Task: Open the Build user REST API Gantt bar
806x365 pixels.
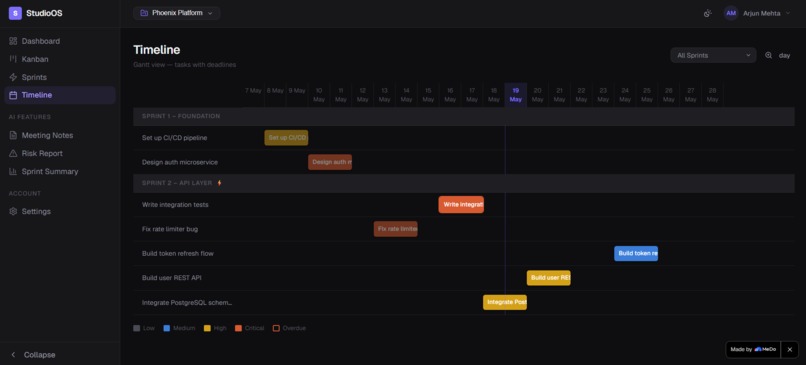Action: [548, 278]
